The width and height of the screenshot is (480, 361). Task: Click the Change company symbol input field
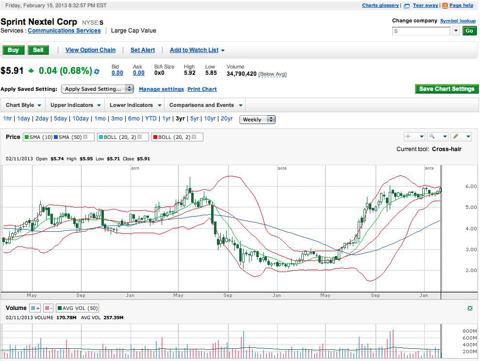[x=422, y=31]
